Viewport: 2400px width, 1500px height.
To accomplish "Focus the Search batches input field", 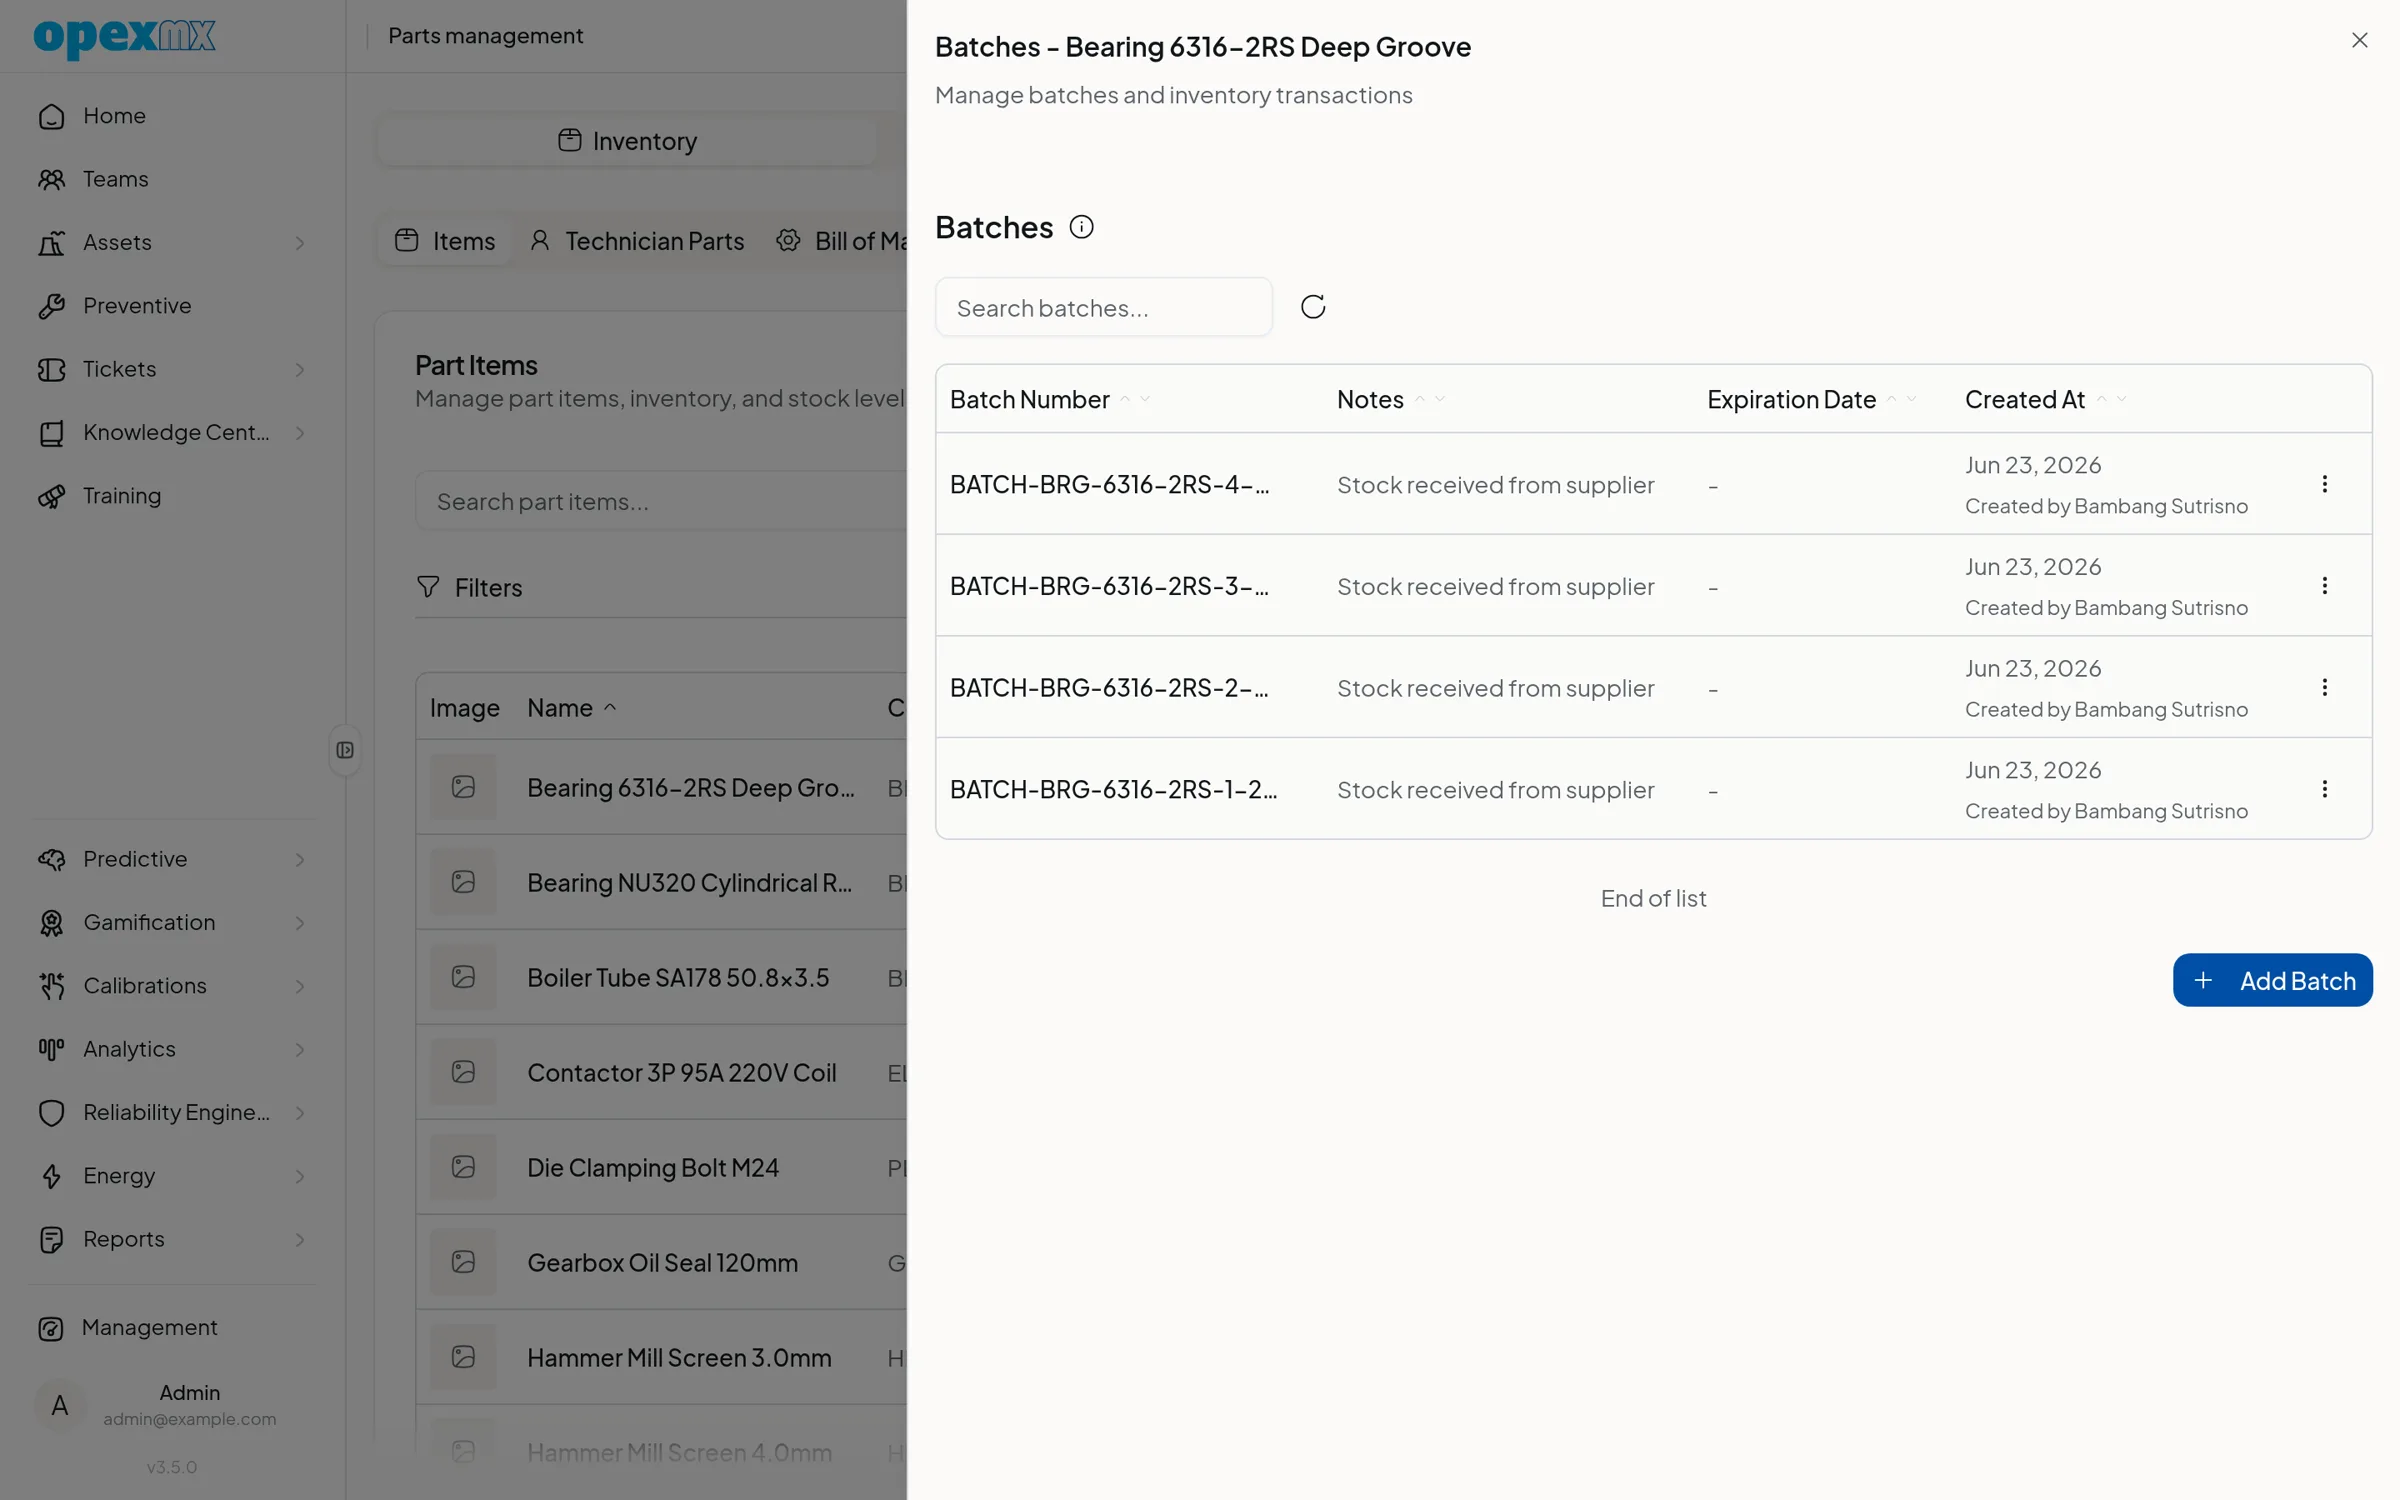I will click(x=1103, y=307).
